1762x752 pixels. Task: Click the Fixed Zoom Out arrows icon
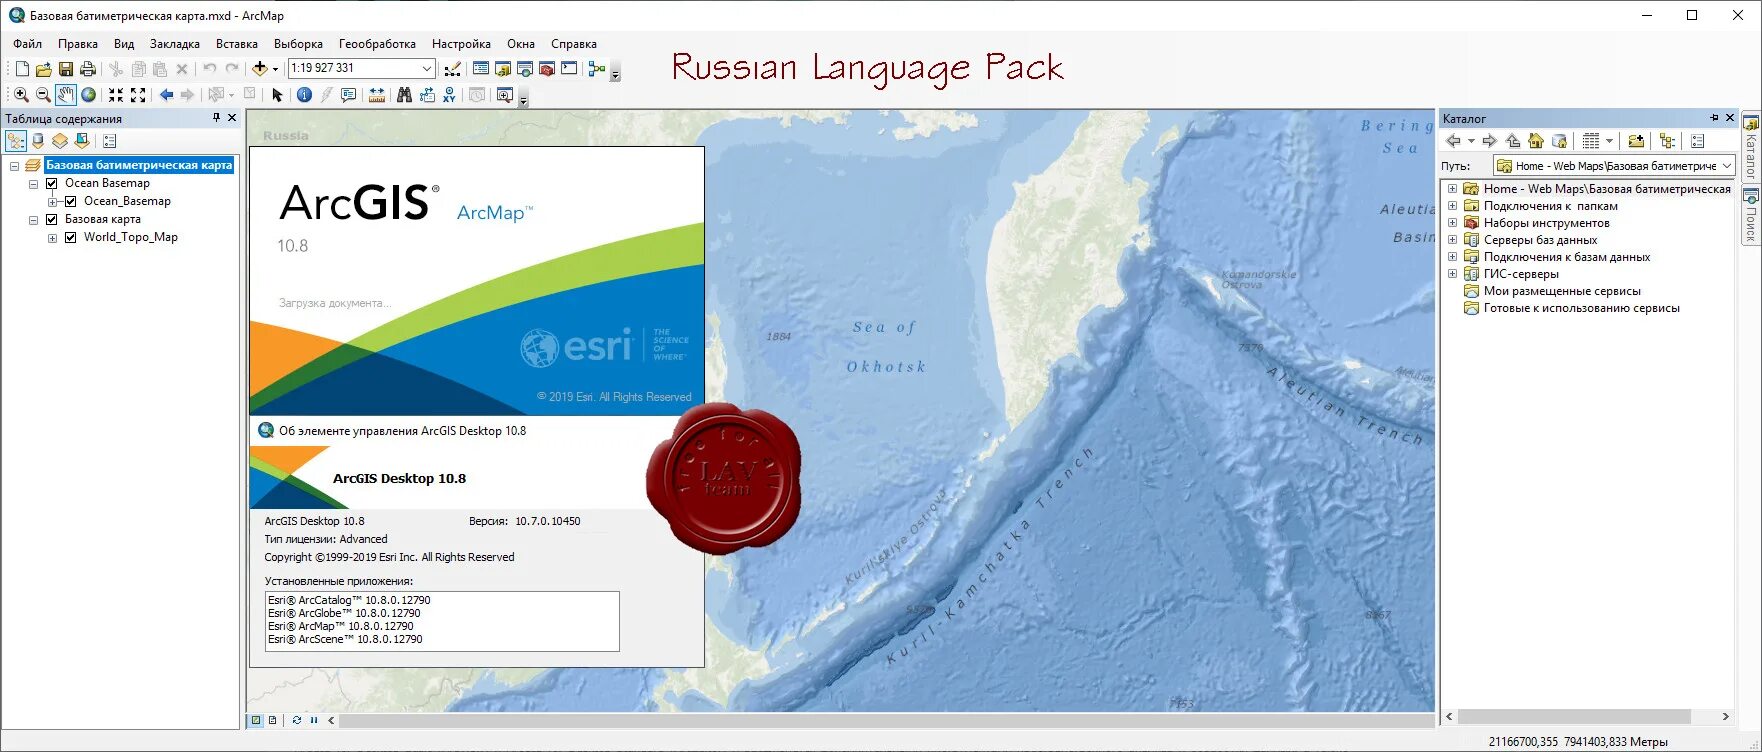[138, 95]
